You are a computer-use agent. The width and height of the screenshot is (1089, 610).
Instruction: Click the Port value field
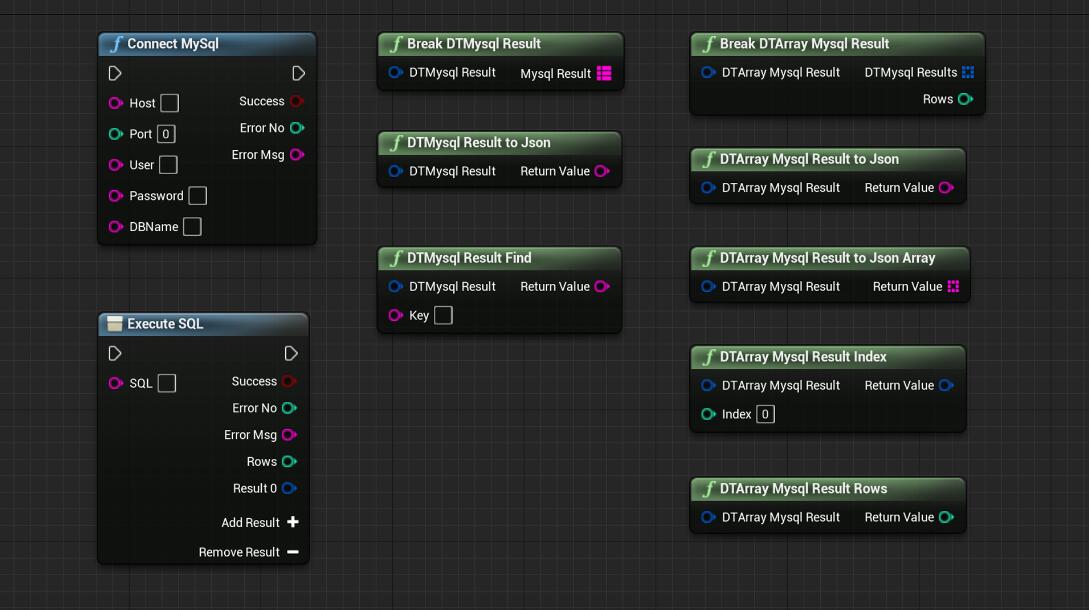tap(166, 134)
